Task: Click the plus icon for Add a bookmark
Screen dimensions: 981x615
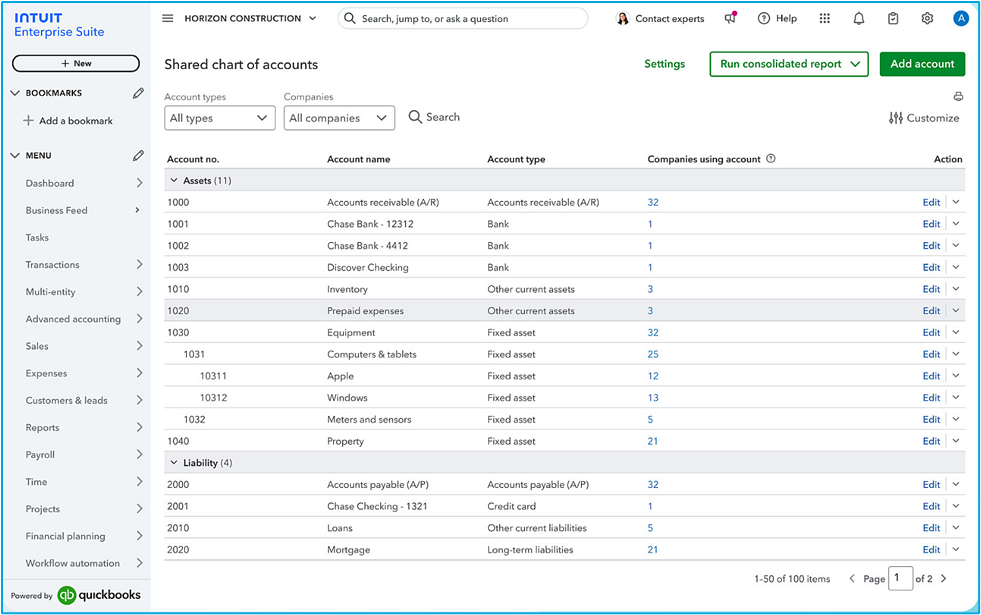Action: pyautogui.click(x=28, y=121)
